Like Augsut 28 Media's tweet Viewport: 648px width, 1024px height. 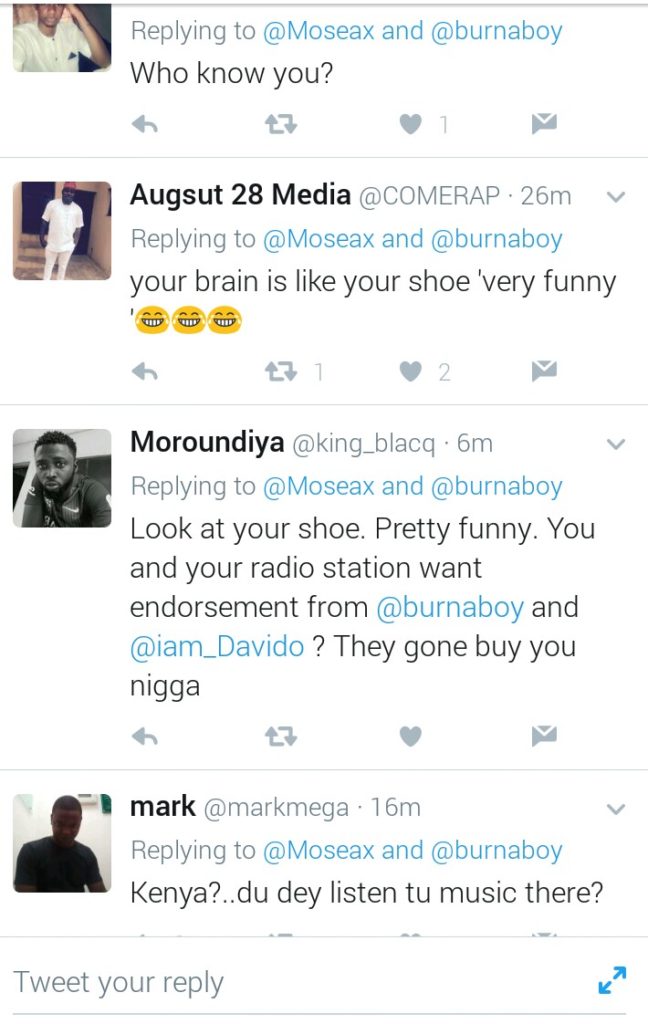pos(410,372)
